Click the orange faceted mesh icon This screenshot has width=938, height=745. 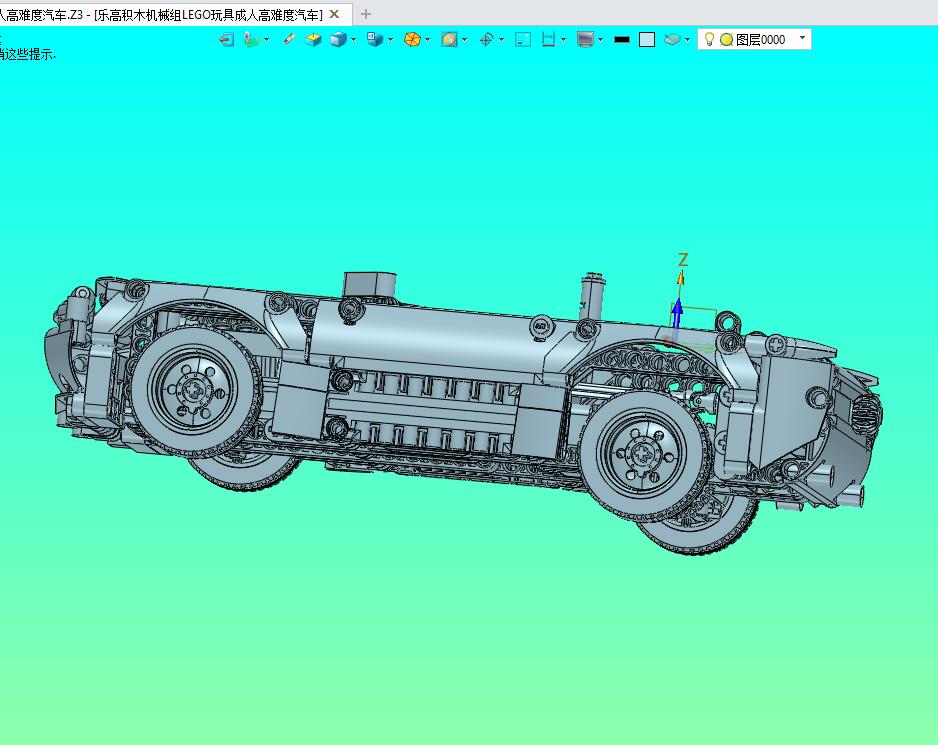[x=412, y=39]
